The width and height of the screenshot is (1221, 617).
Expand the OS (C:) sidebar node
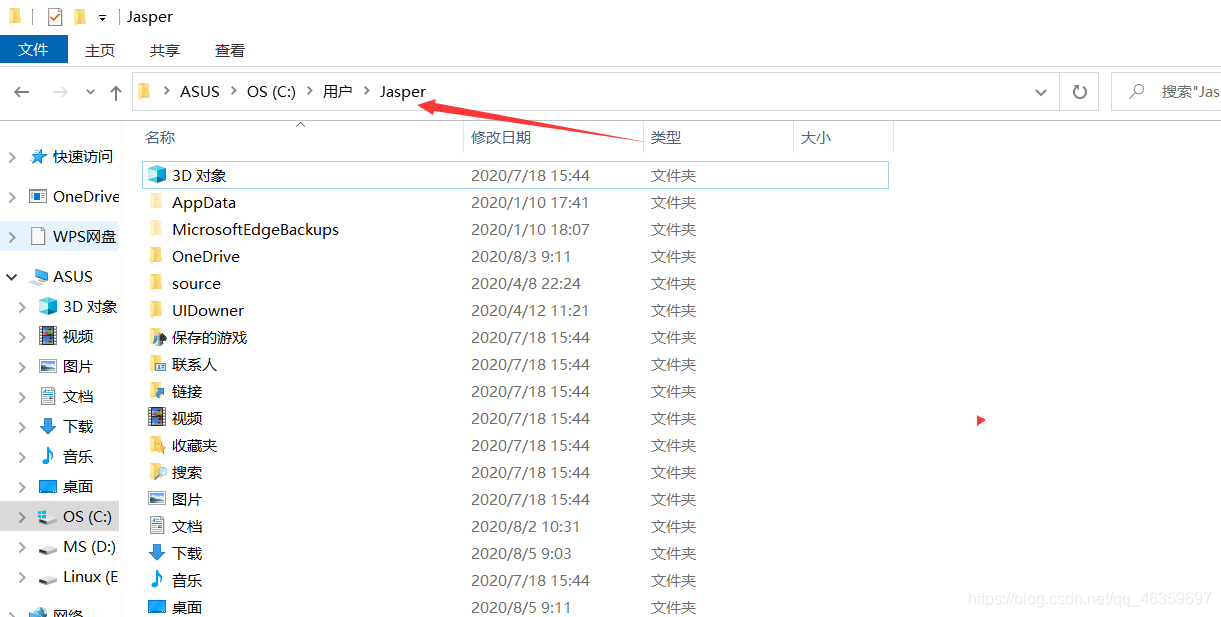pos(22,517)
